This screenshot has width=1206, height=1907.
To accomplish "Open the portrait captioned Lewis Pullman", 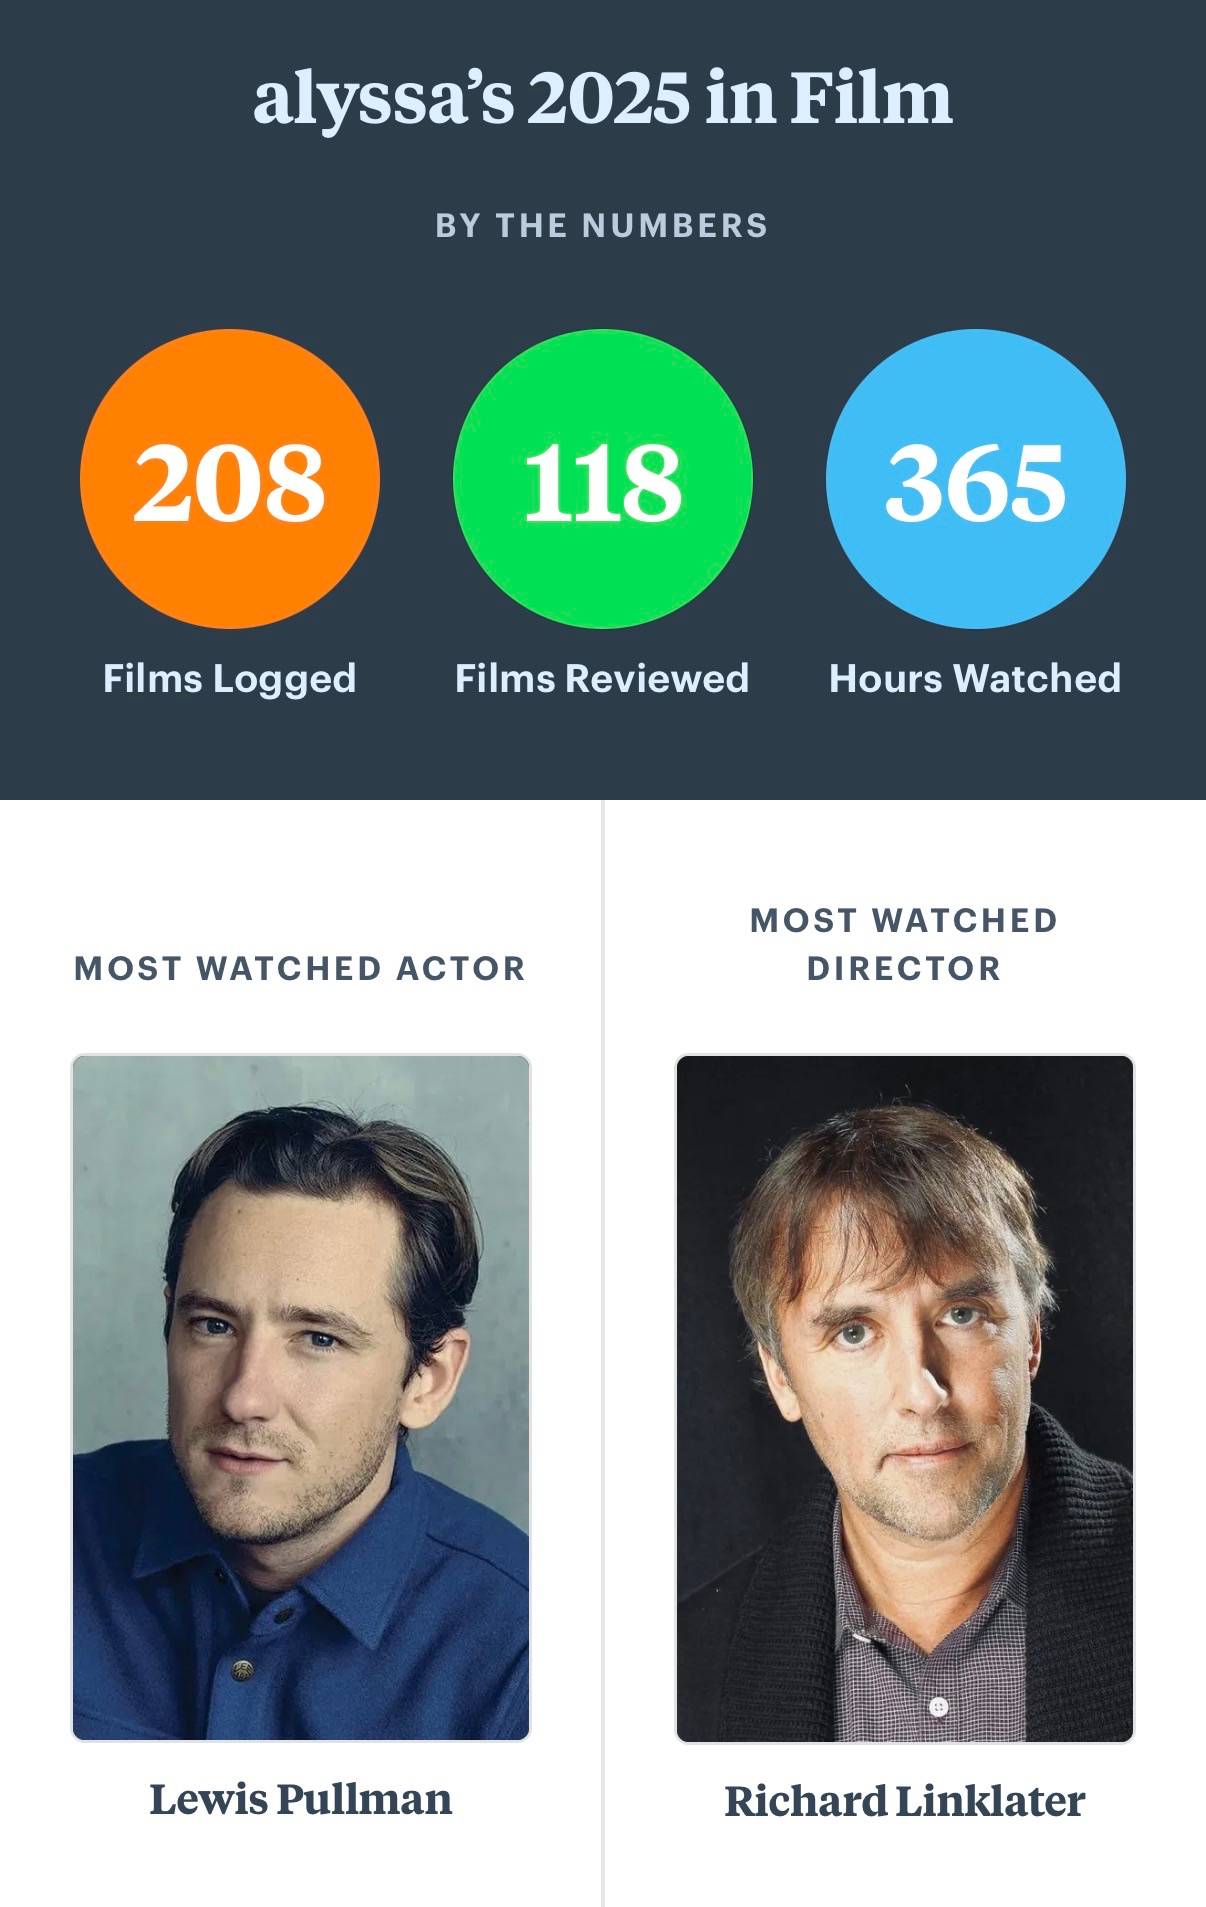I will (301, 1398).
